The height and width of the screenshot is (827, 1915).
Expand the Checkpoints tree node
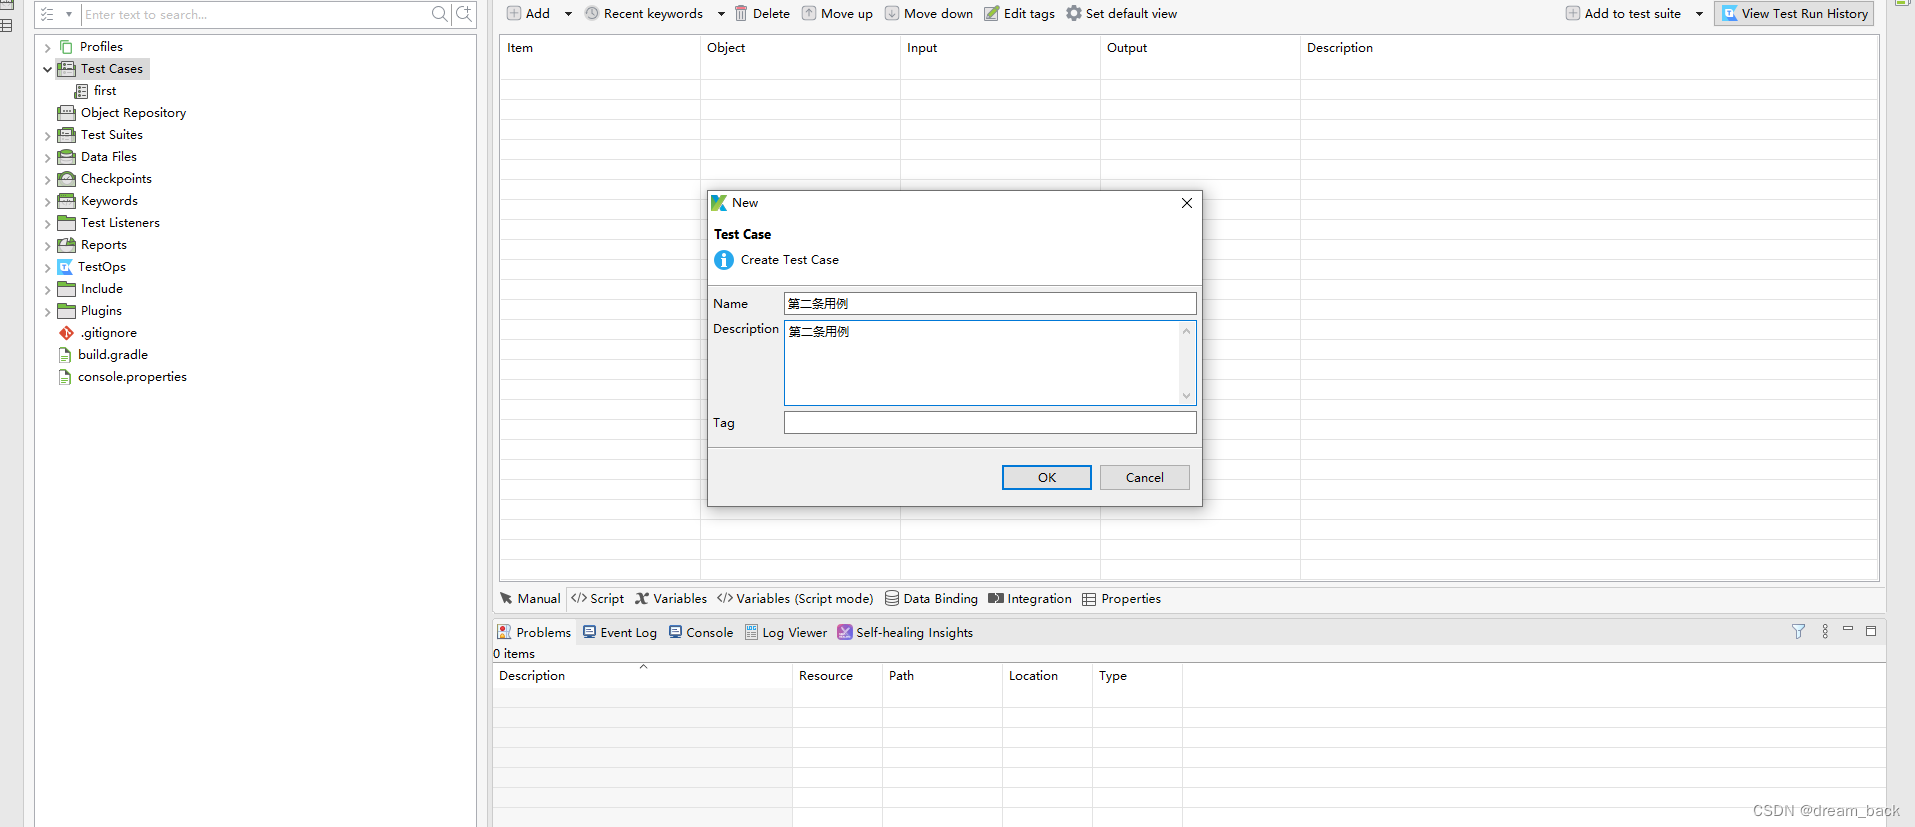(x=47, y=179)
